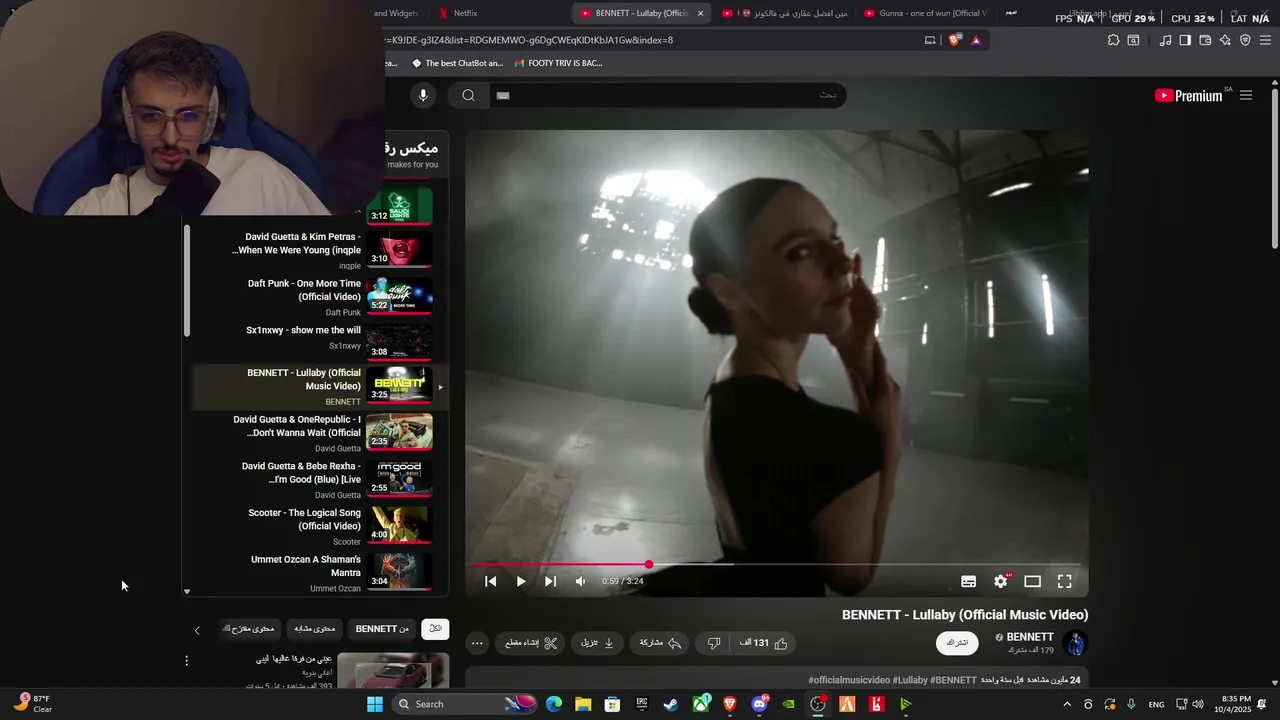Screen dimensions: 1280x720
Task: Open File Explorer from the taskbar
Action: click(x=583, y=704)
